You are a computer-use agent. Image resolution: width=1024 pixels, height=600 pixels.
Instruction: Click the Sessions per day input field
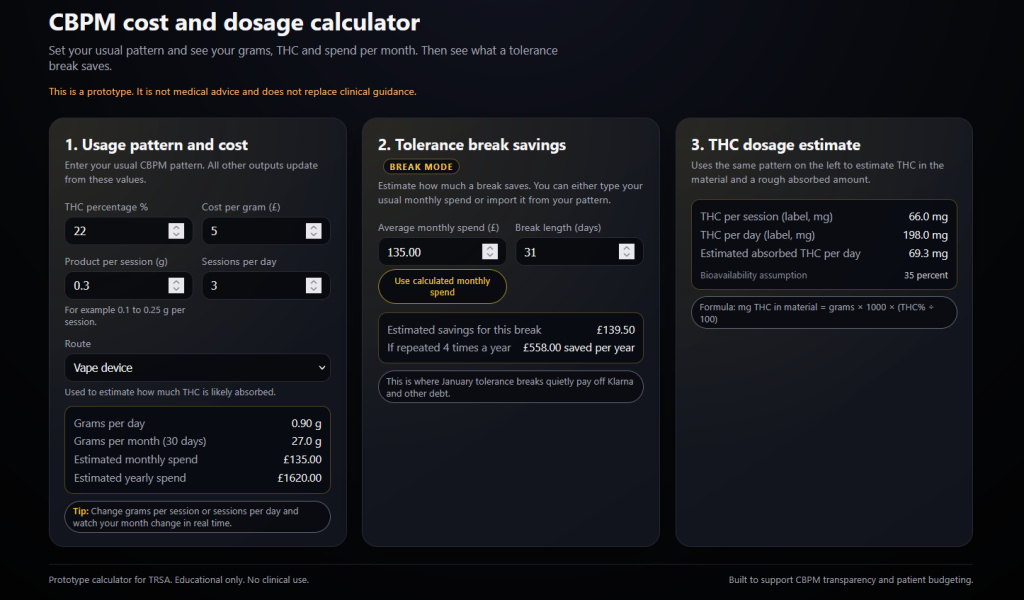click(266, 285)
